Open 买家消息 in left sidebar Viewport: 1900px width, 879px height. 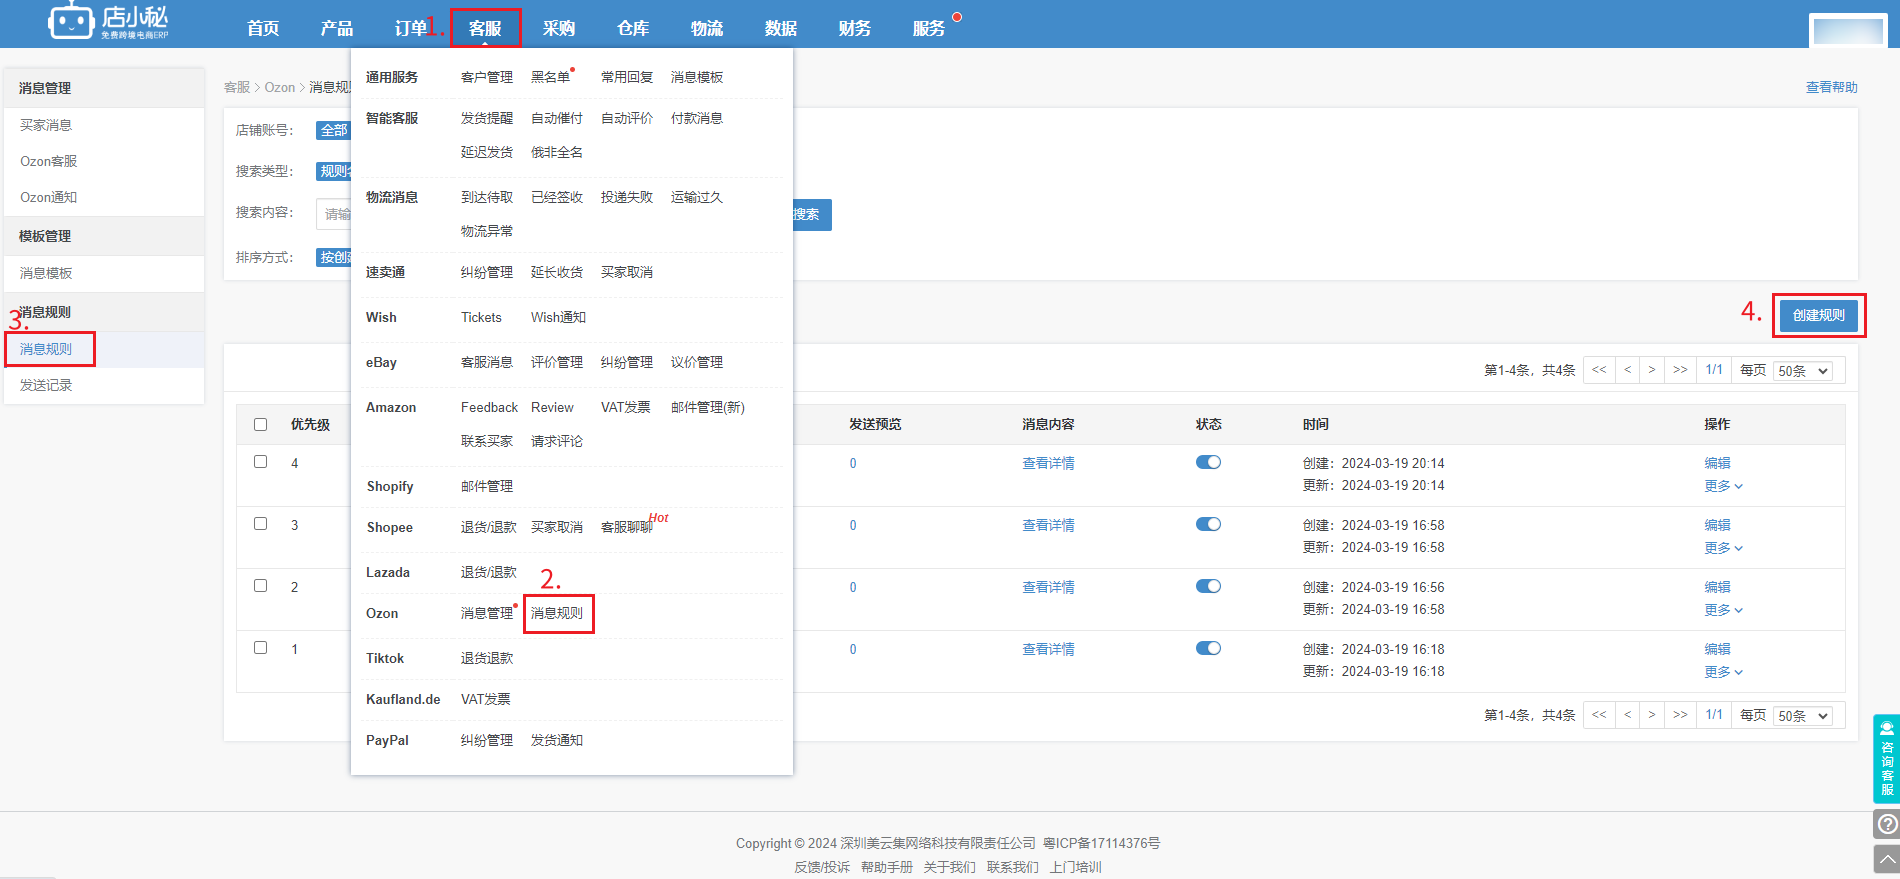[46, 125]
